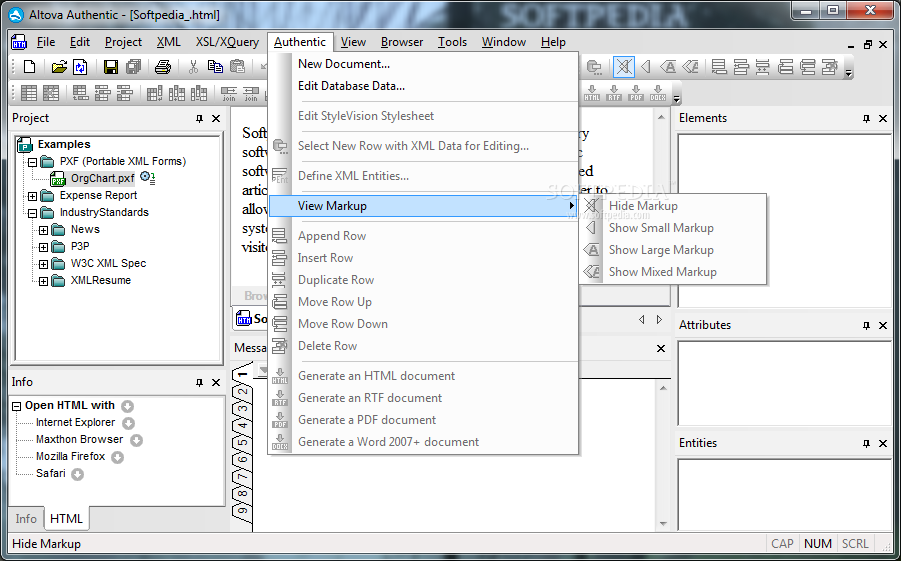Expand the News folder
This screenshot has height=561, width=901.
point(43,230)
